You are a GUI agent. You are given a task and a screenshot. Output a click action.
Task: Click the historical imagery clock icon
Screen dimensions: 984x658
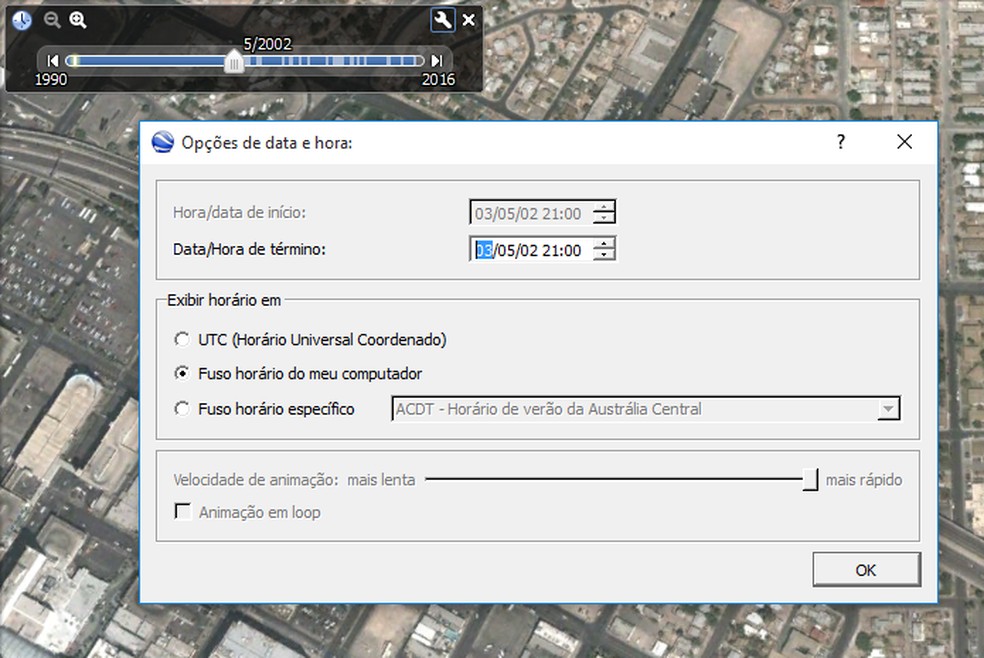click(x=21, y=20)
